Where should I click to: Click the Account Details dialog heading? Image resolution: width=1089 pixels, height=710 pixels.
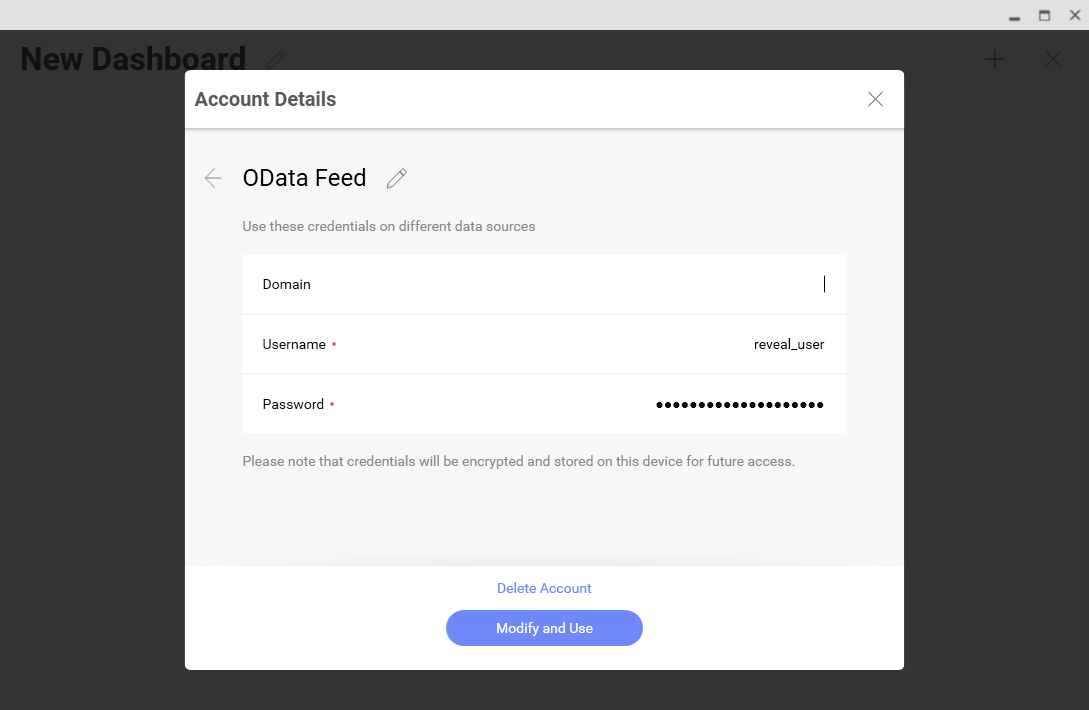click(x=265, y=99)
